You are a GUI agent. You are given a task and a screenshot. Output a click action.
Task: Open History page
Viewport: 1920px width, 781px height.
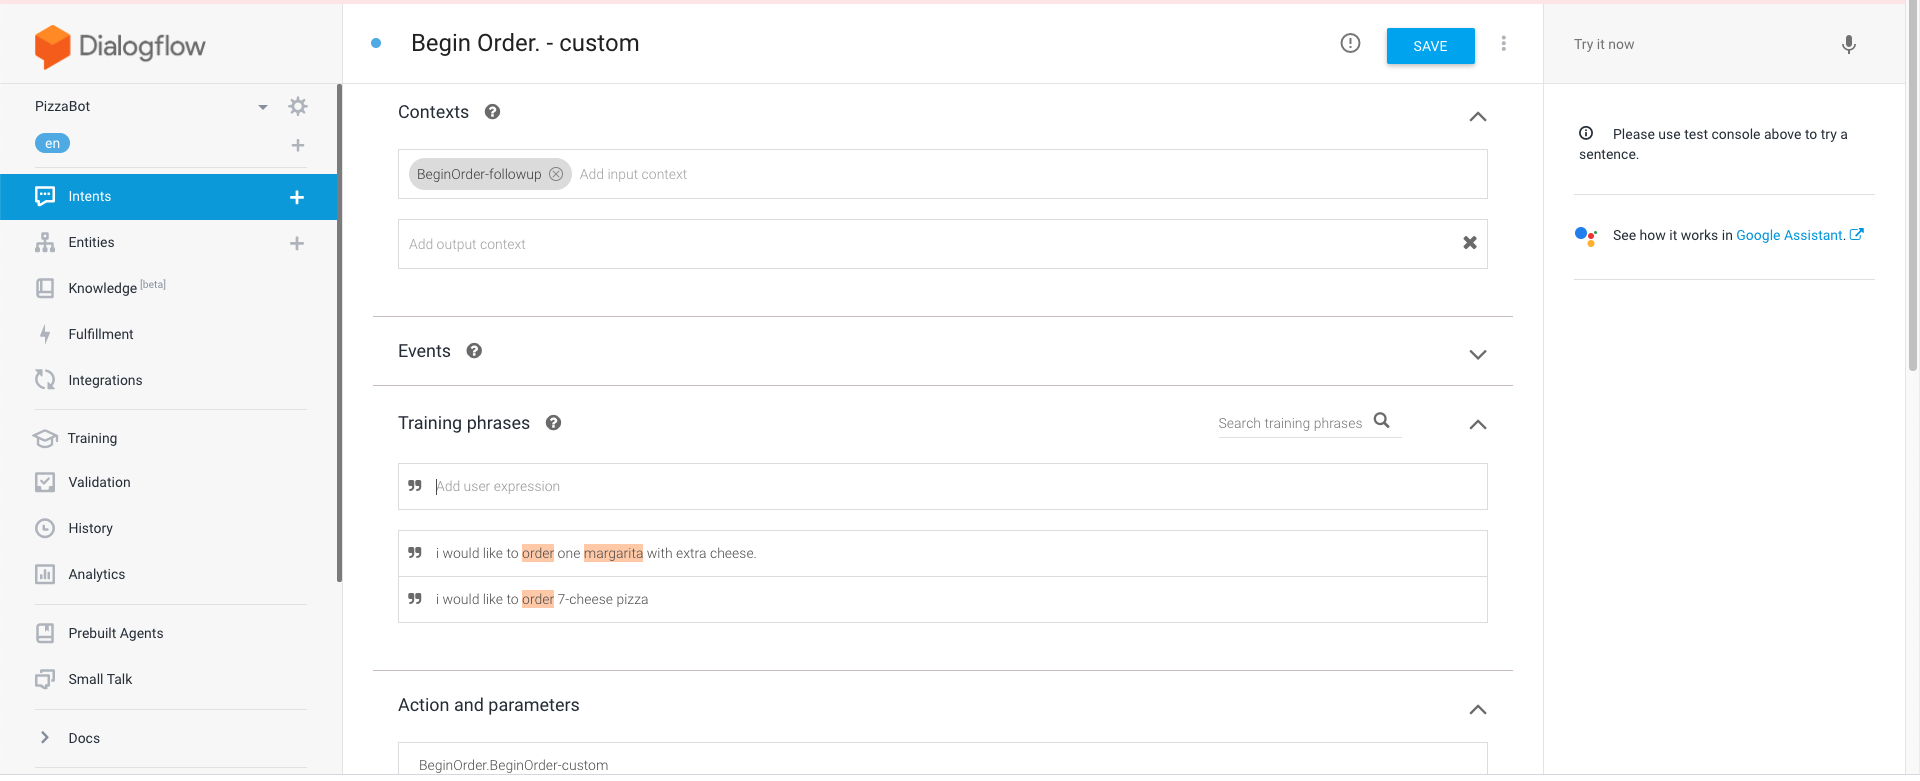pos(90,528)
